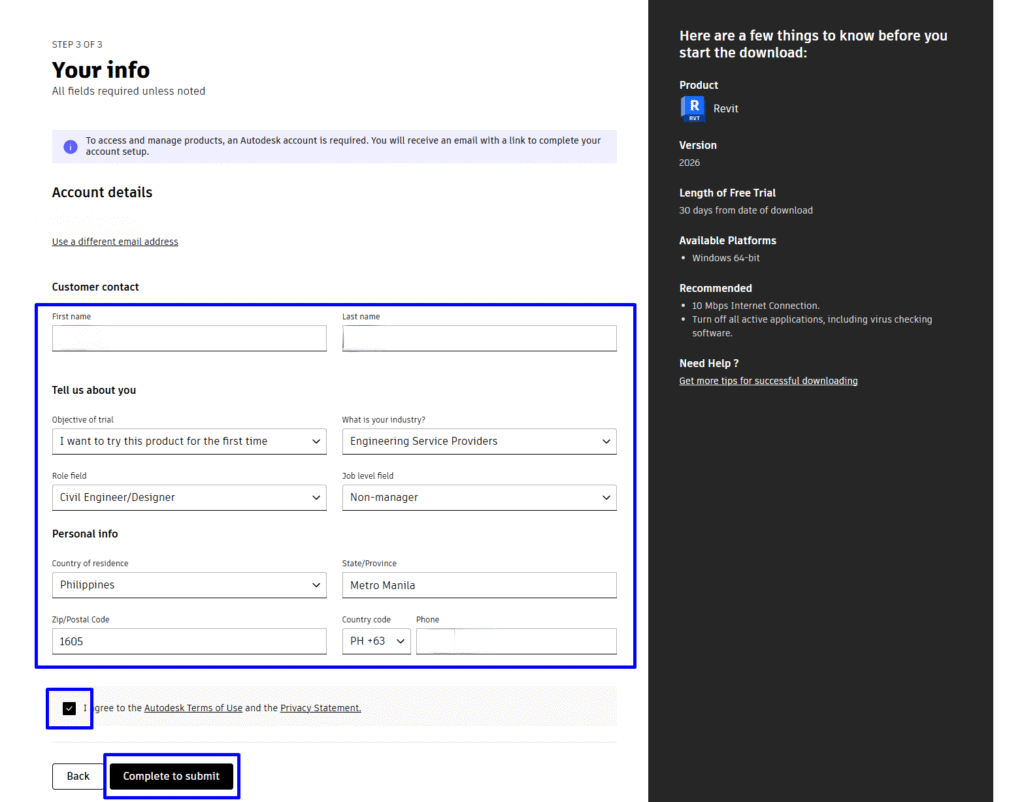
Task: Click the 'Windows 64-bit' platform text
Action: click(x=726, y=258)
